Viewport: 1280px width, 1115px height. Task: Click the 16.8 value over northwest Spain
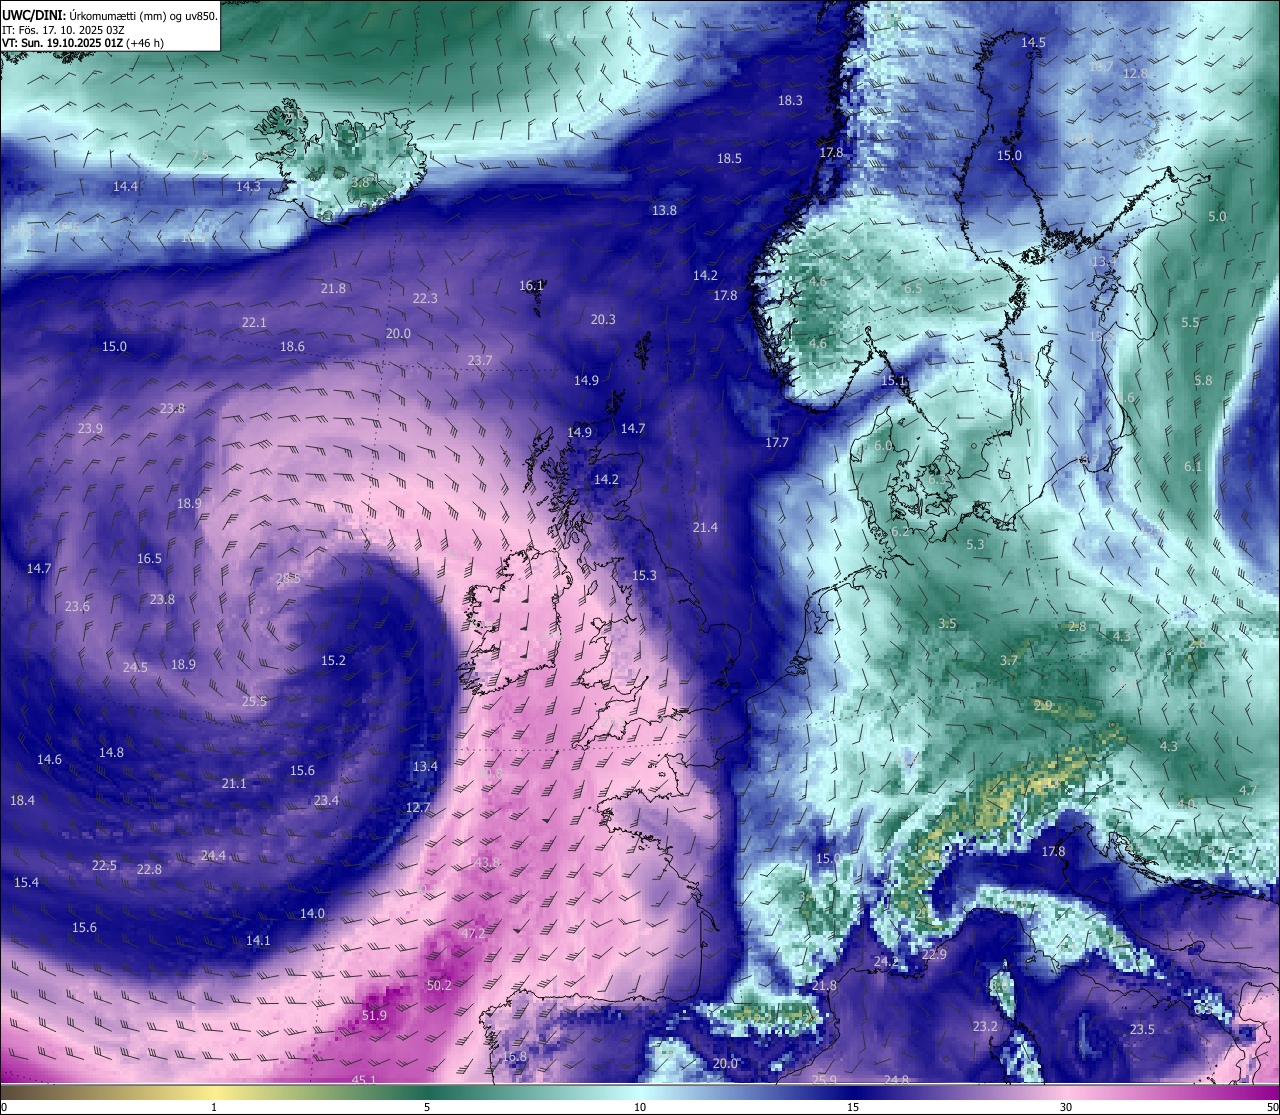tap(514, 1056)
